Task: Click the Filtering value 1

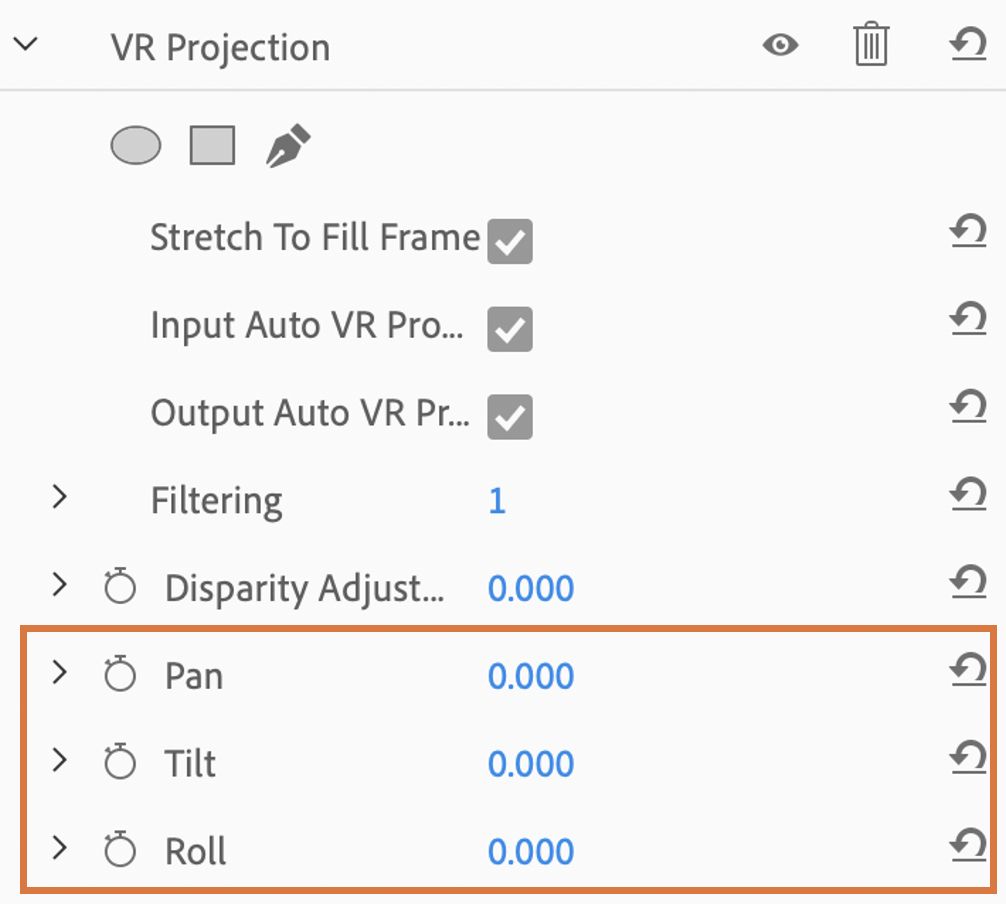Action: (497, 501)
